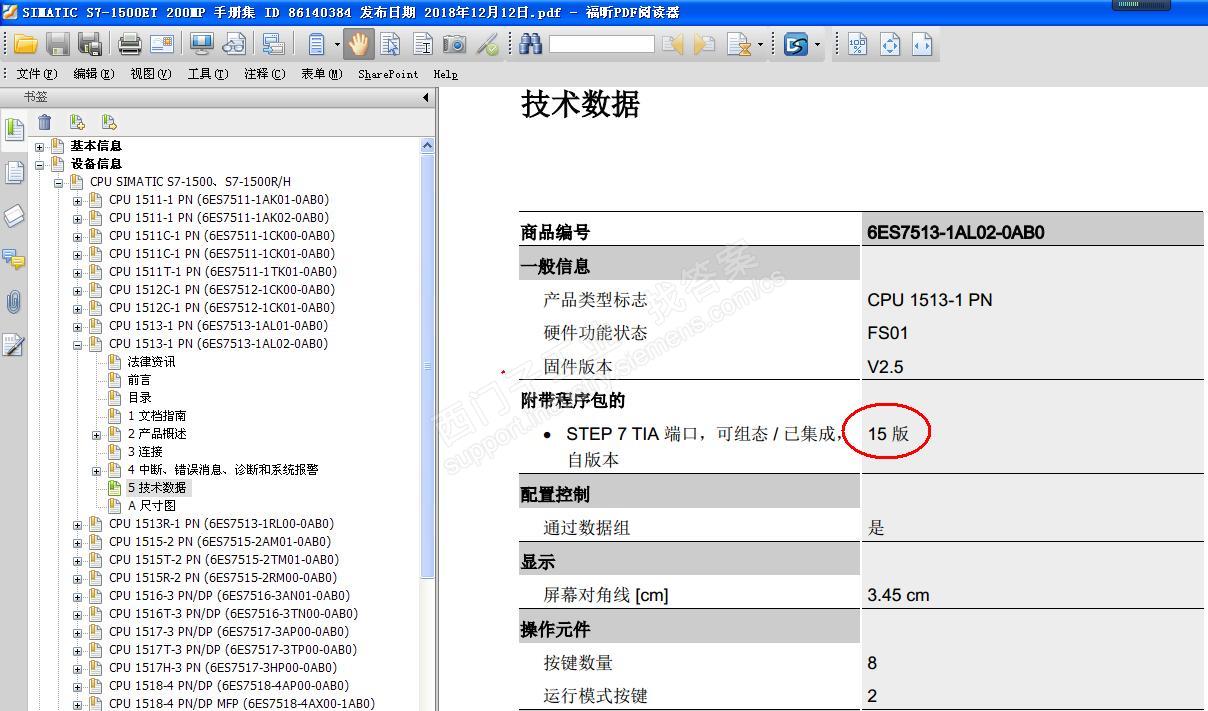1208x711 pixels.
Task: Select the 5 技术数据 bookmark
Action: (157, 488)
